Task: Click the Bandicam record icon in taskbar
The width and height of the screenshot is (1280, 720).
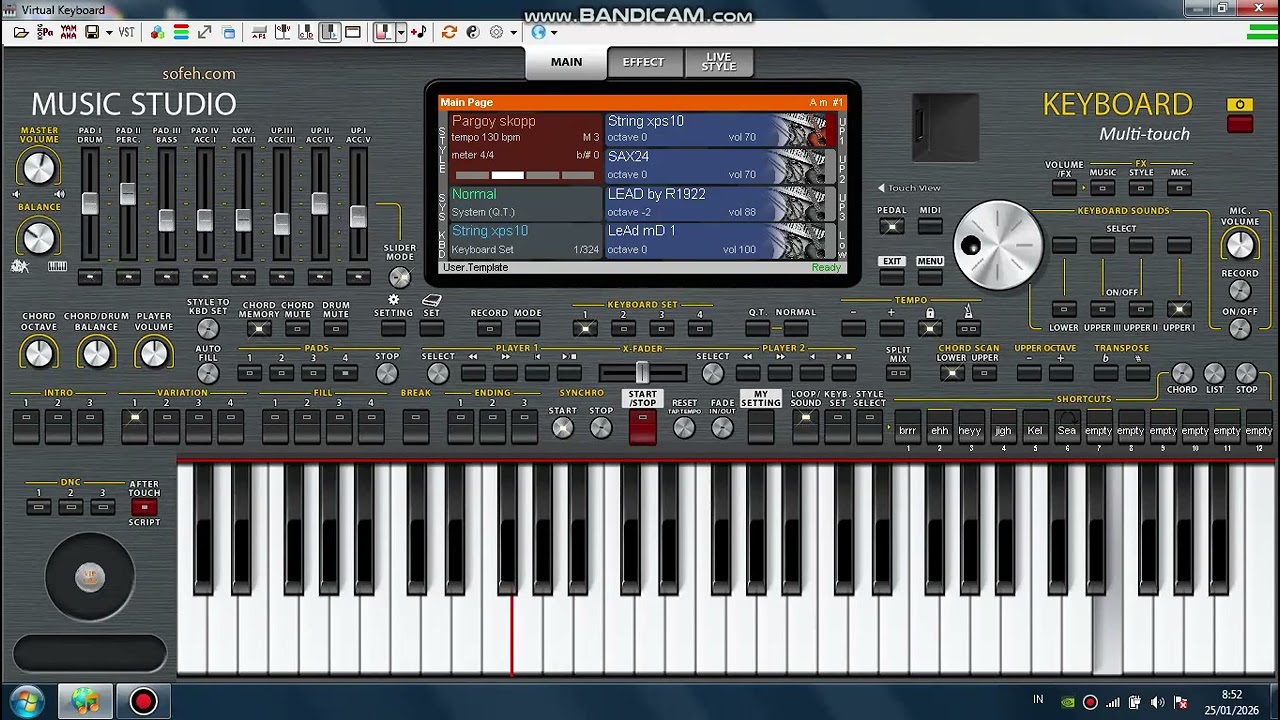Action: 143,701
